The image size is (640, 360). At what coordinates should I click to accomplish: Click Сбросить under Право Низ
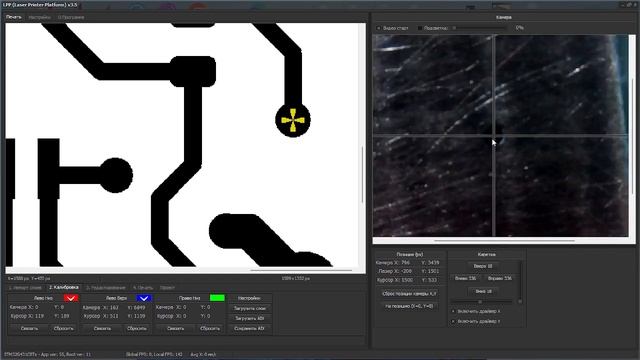point(210,328)
